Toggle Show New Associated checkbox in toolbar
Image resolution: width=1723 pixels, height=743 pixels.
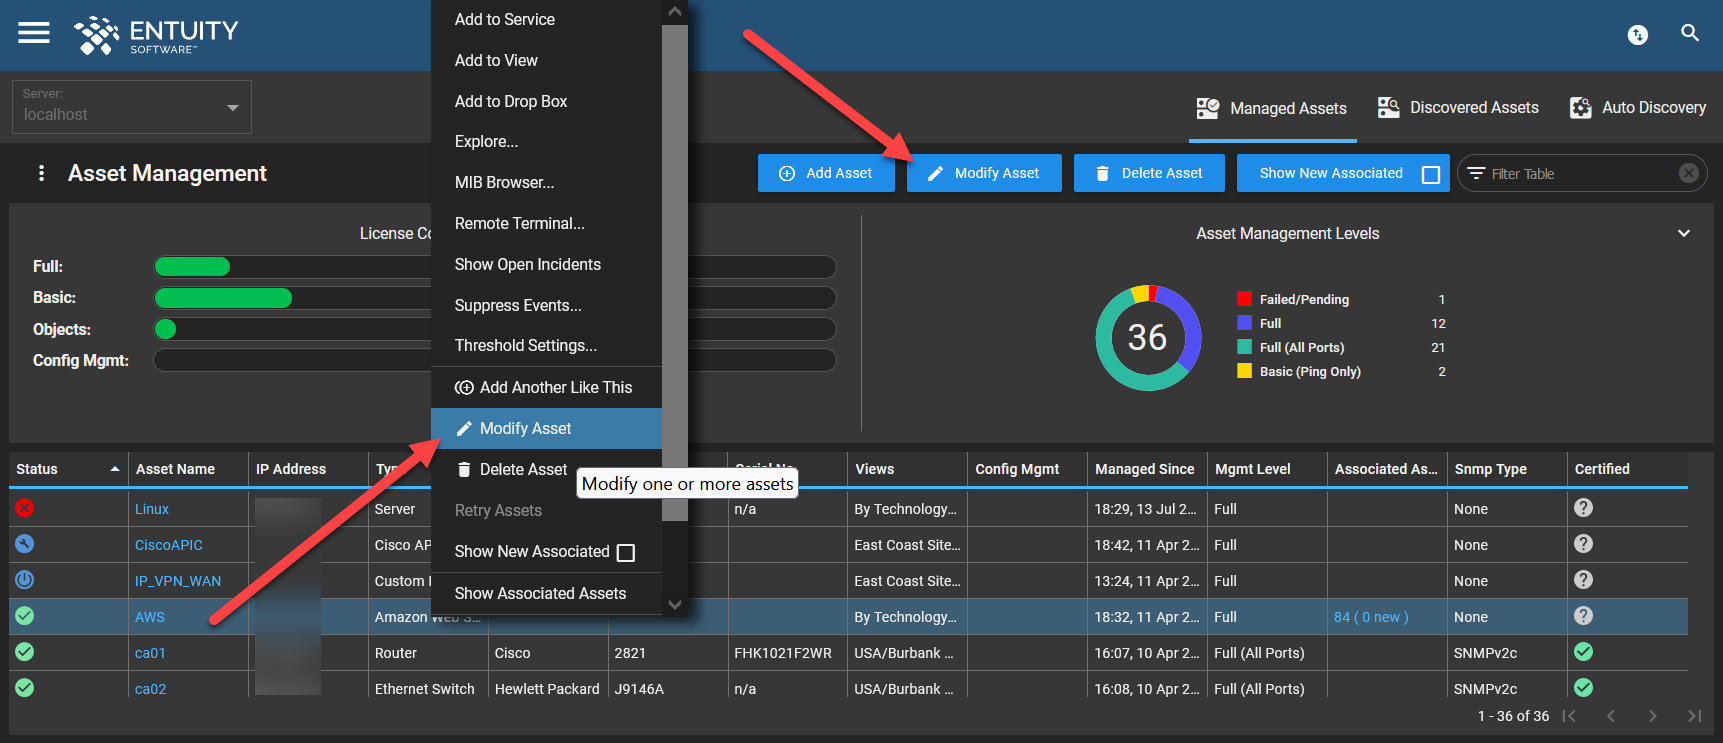1431,174
